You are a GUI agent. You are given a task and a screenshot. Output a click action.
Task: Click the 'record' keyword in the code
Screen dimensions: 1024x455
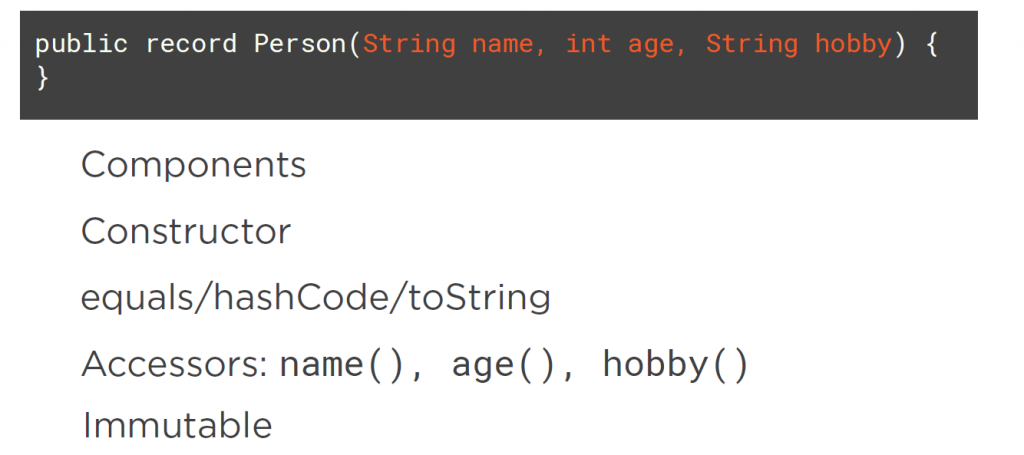coord(191,44)
